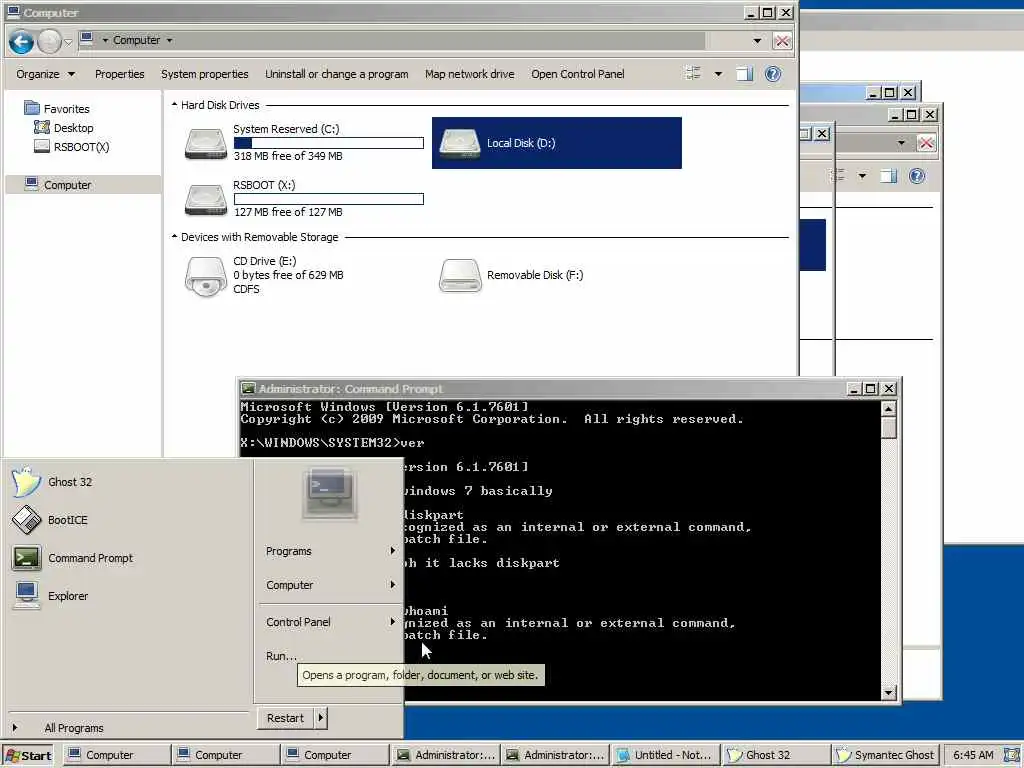This screenshot has width=1024, height=768.
Task: Click the Restart button in Start menu
Action: tap(285, 718)
